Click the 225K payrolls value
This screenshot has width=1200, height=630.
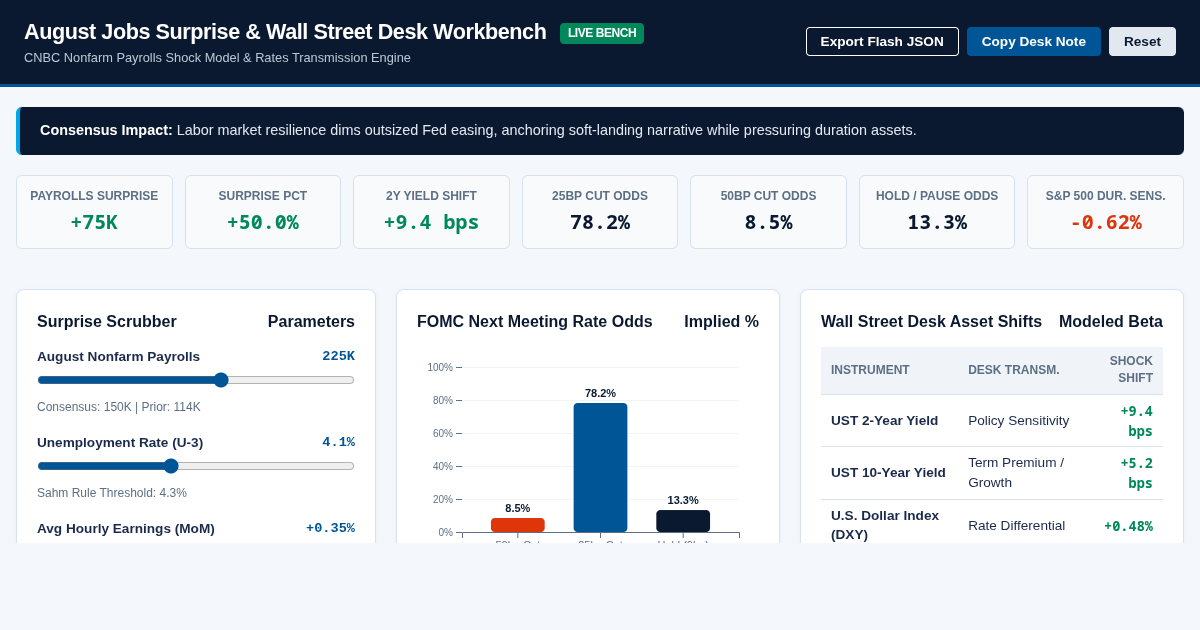pyautogui.click(x=338, y=356)
